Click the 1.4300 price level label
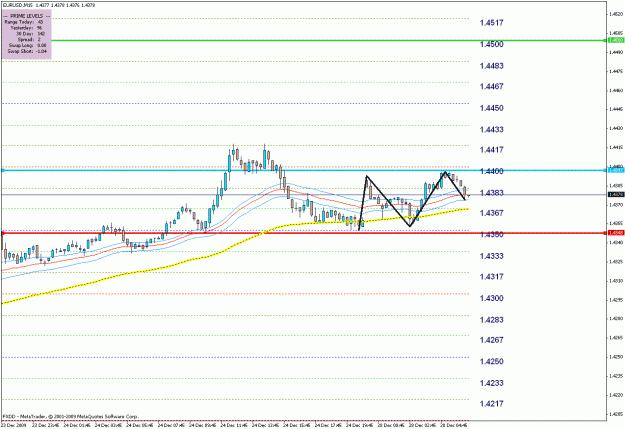This screenshot has width=625, height=429. 491,298
